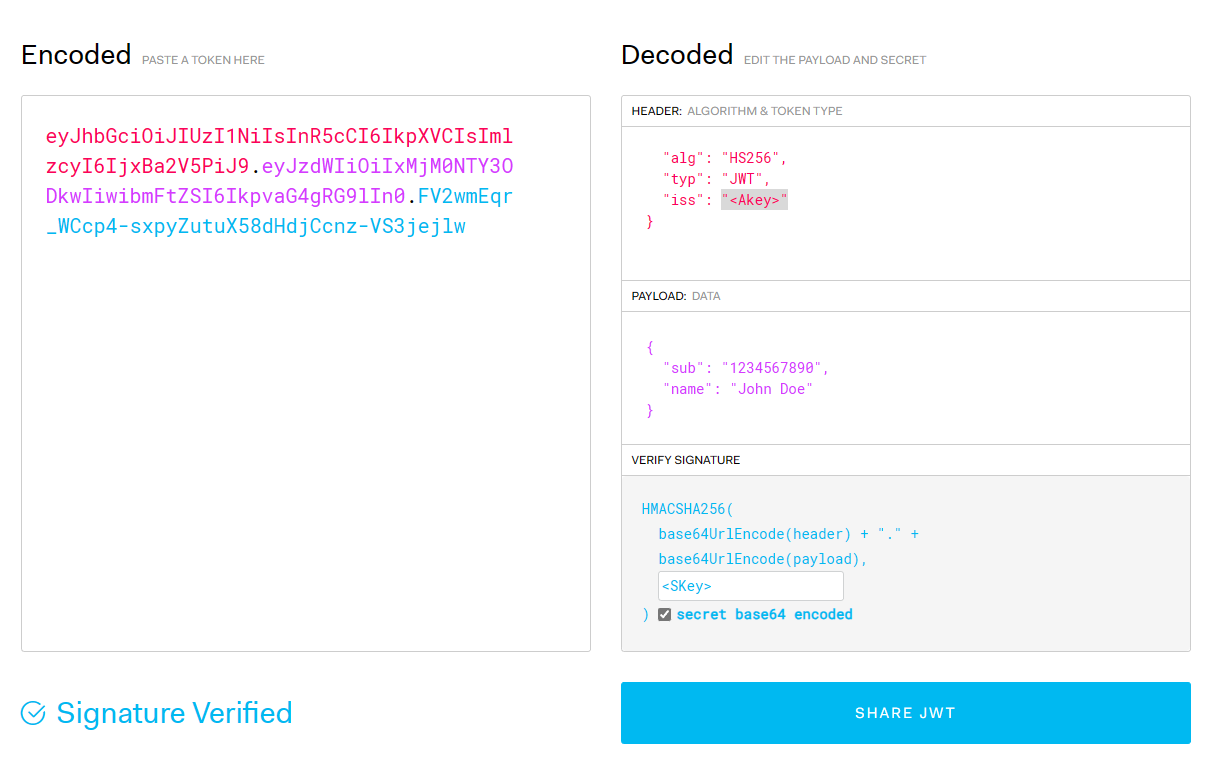The width and height of the screenshot is (1208, 758).
Task: Click the red header segment of token
Action: (x=278, y=137)
